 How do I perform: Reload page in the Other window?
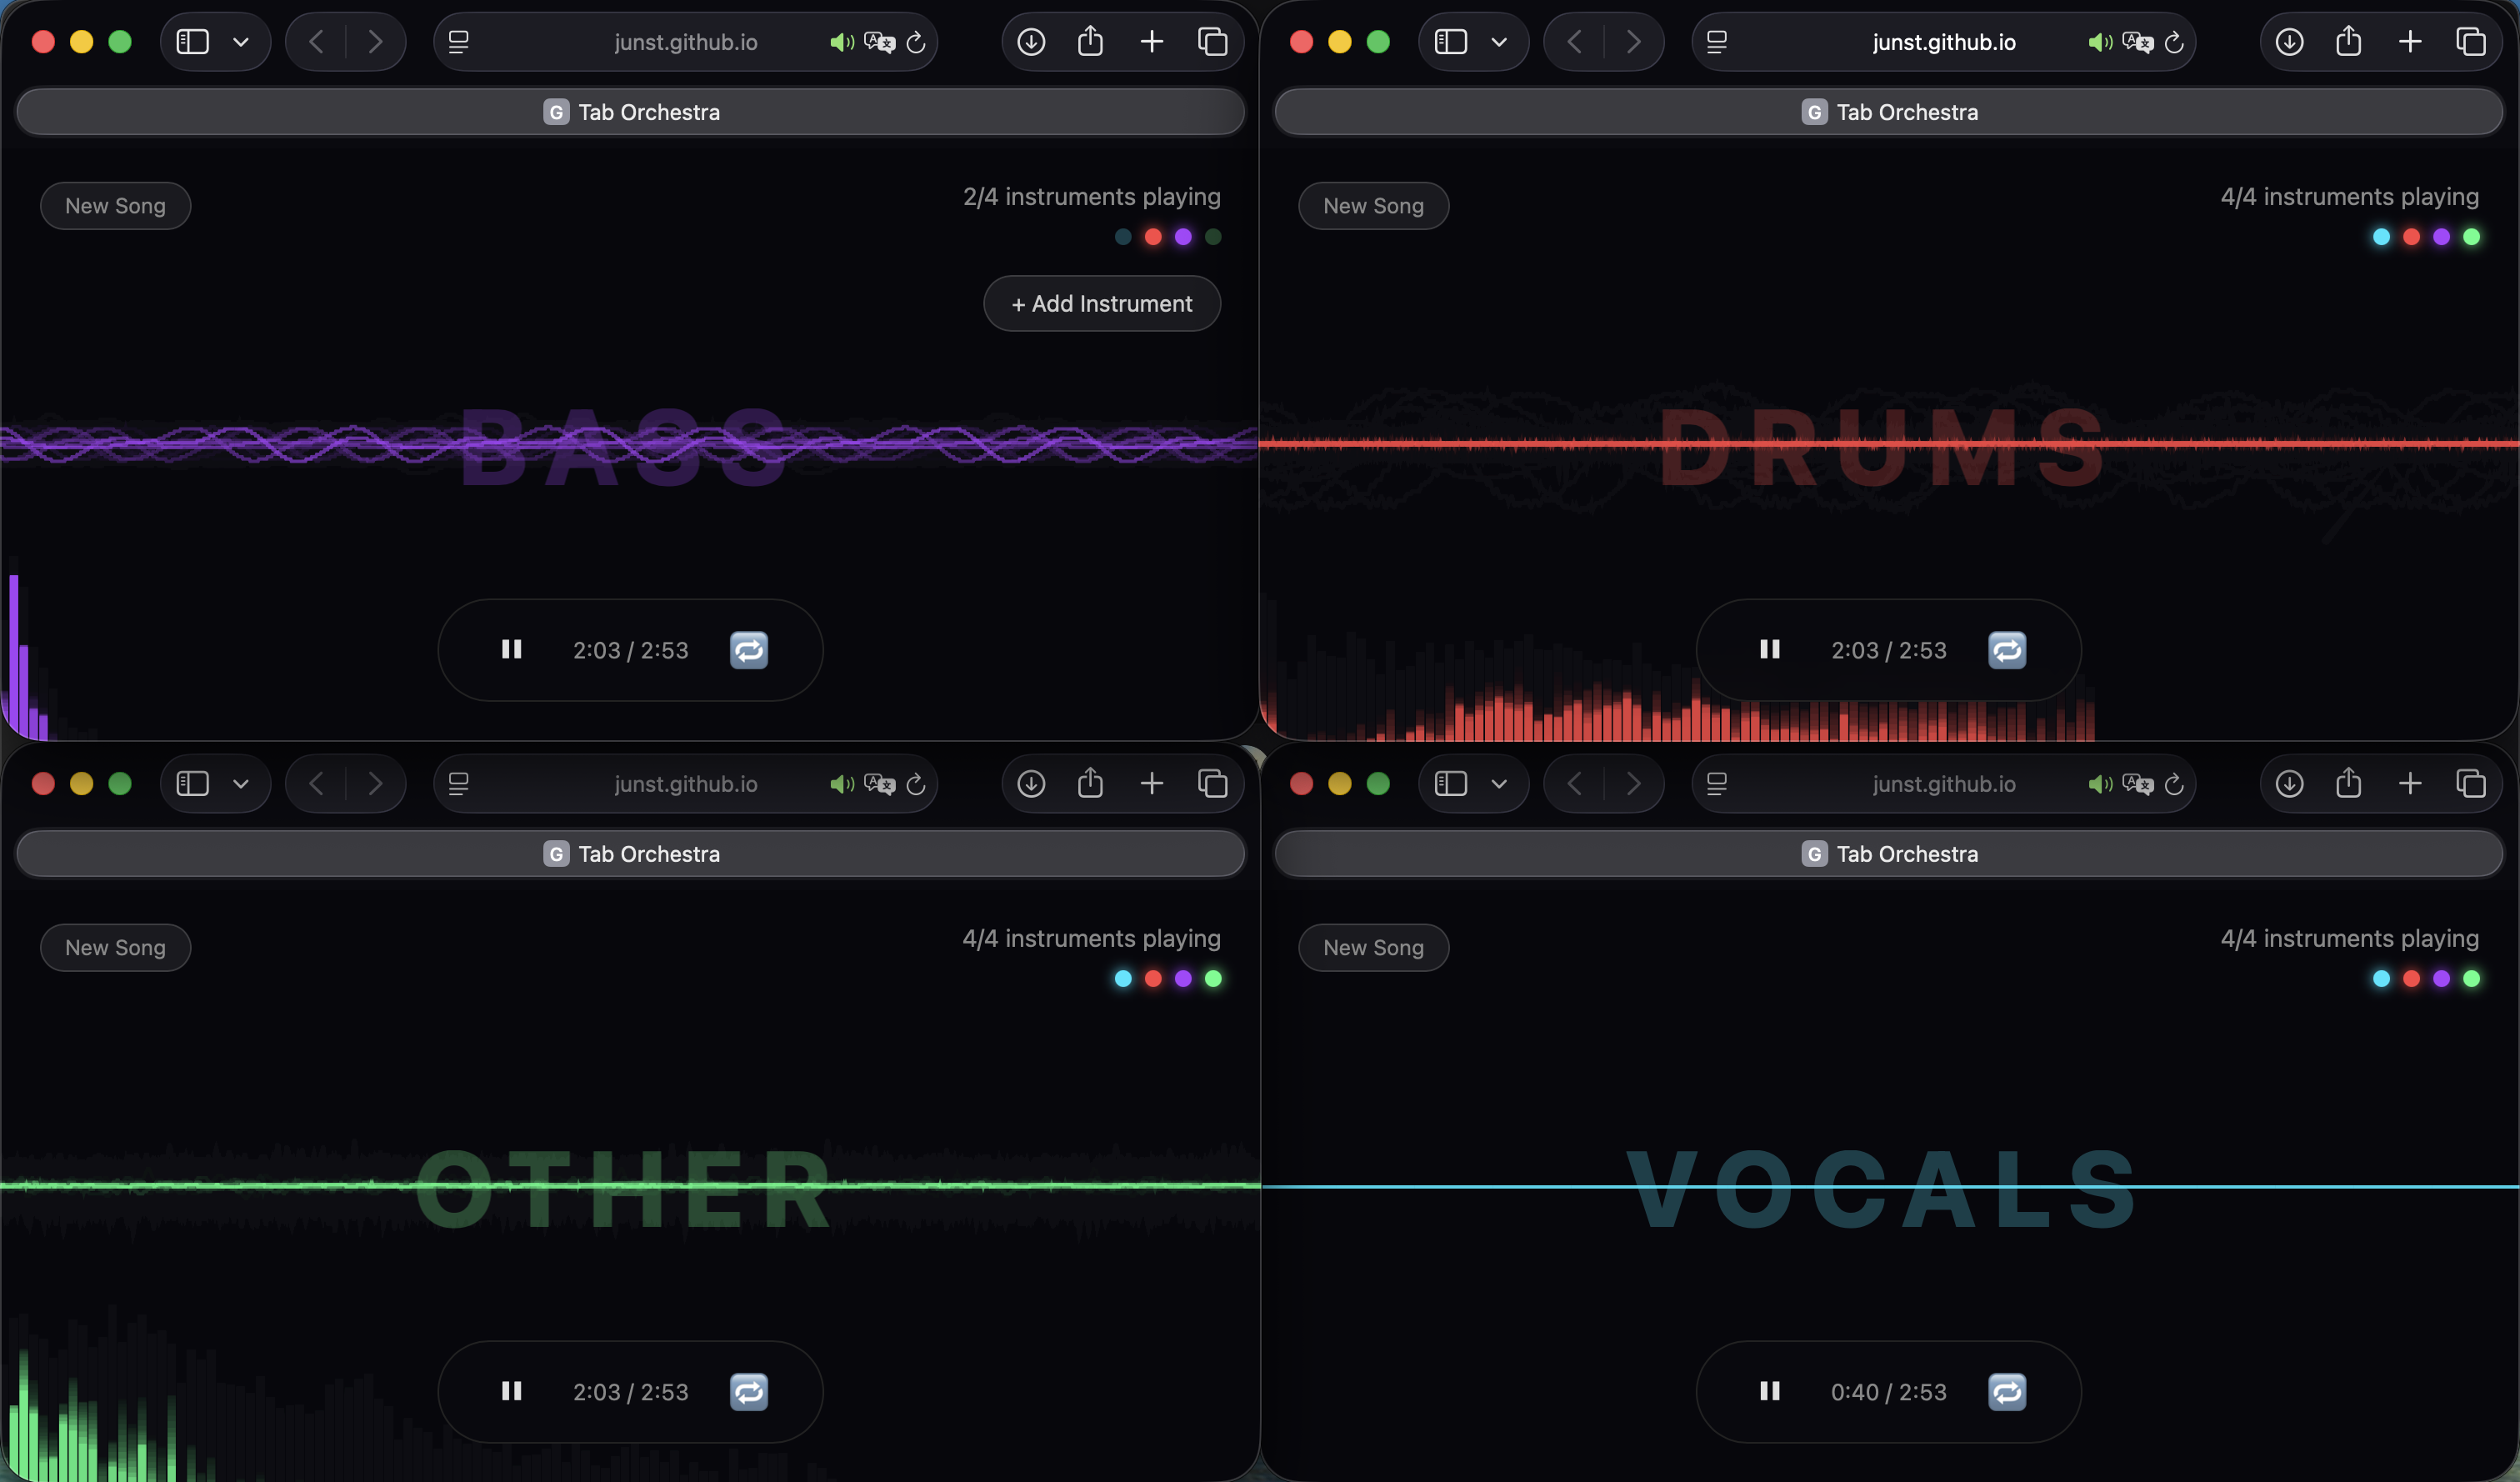pos(915,784)
